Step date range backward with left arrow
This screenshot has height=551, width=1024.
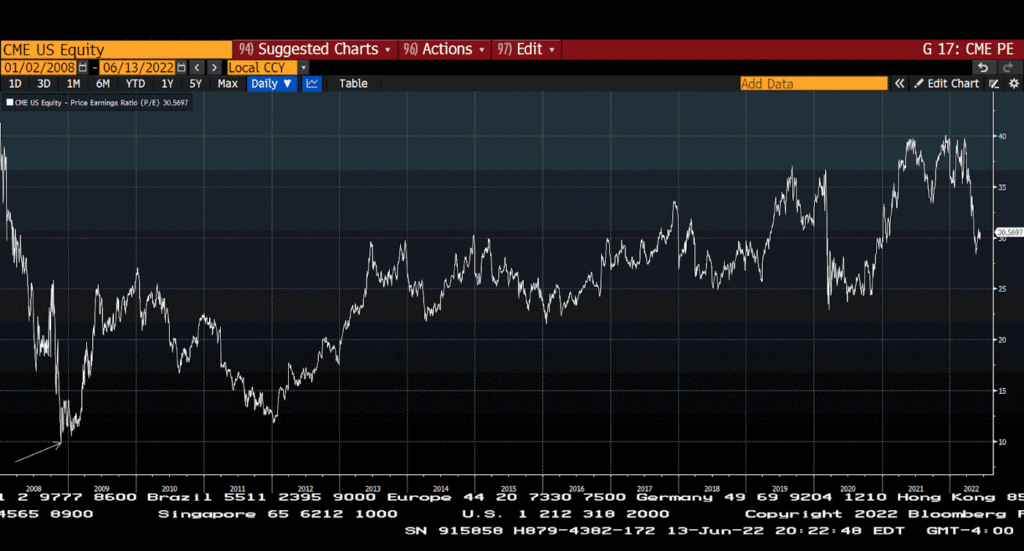tap(197, 67)
